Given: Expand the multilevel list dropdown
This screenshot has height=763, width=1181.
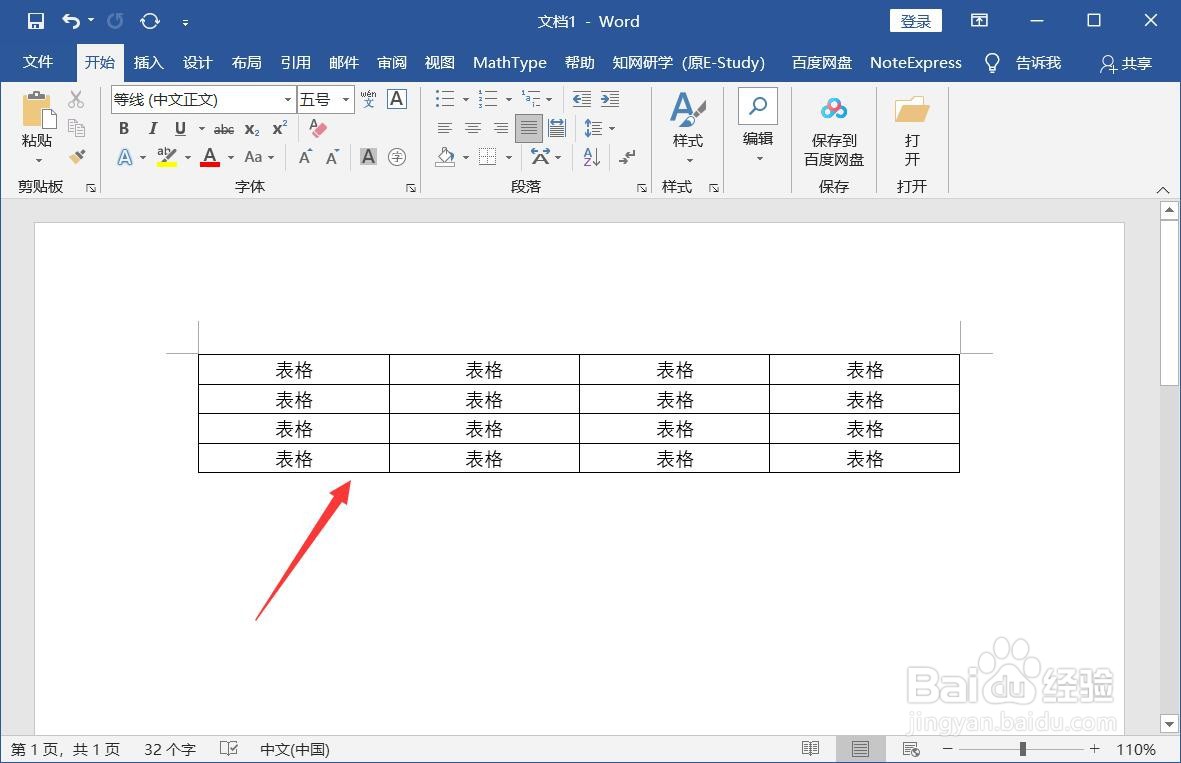Looking at the screenshot, I should tap(549, 99).
